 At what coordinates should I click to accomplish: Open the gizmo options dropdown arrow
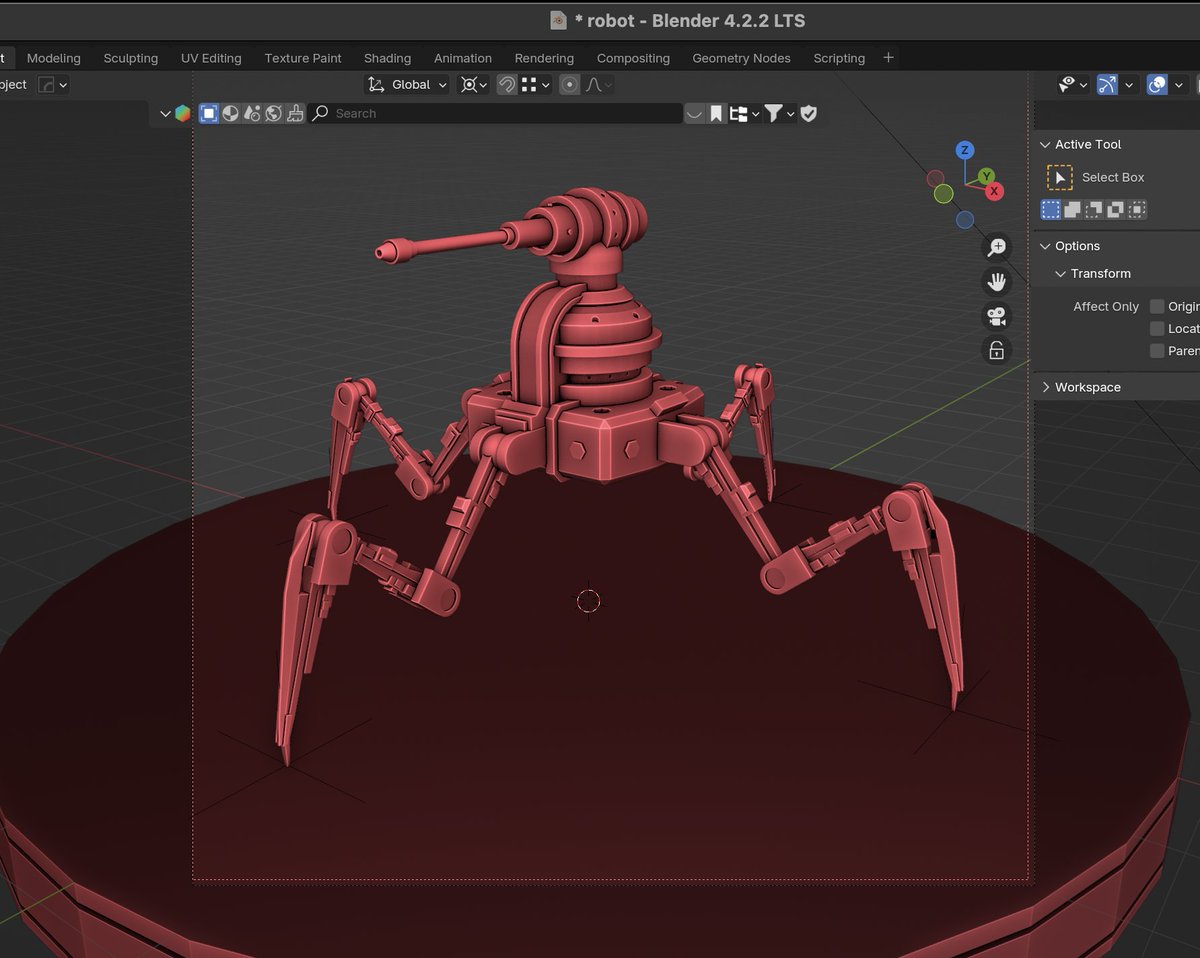pos(1129,85)
